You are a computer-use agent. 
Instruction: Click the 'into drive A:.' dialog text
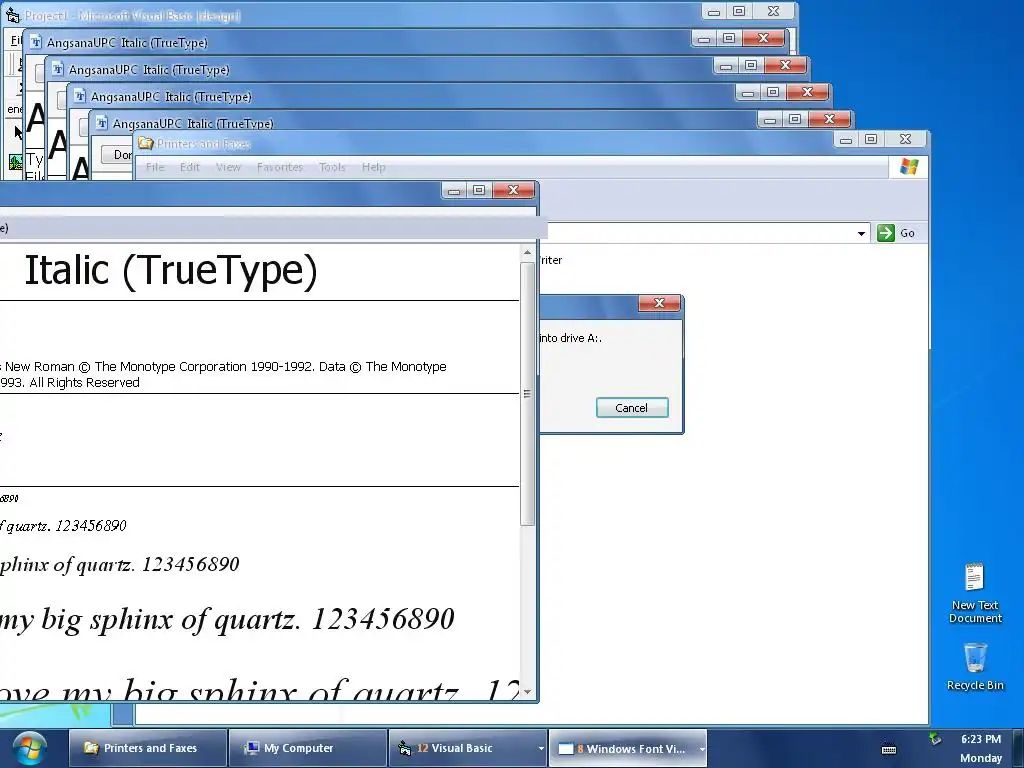coord(570,338)
